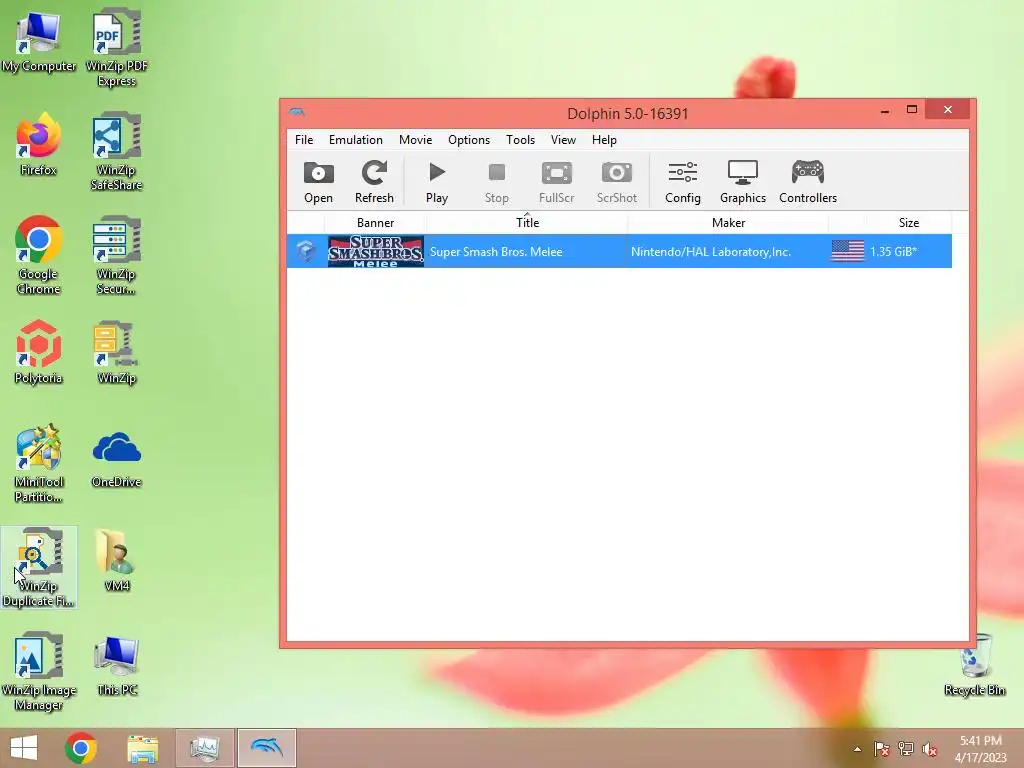1024x768 pixels.
Task: Select the WinZip desktop shortcut
Action: pos(116,353)
